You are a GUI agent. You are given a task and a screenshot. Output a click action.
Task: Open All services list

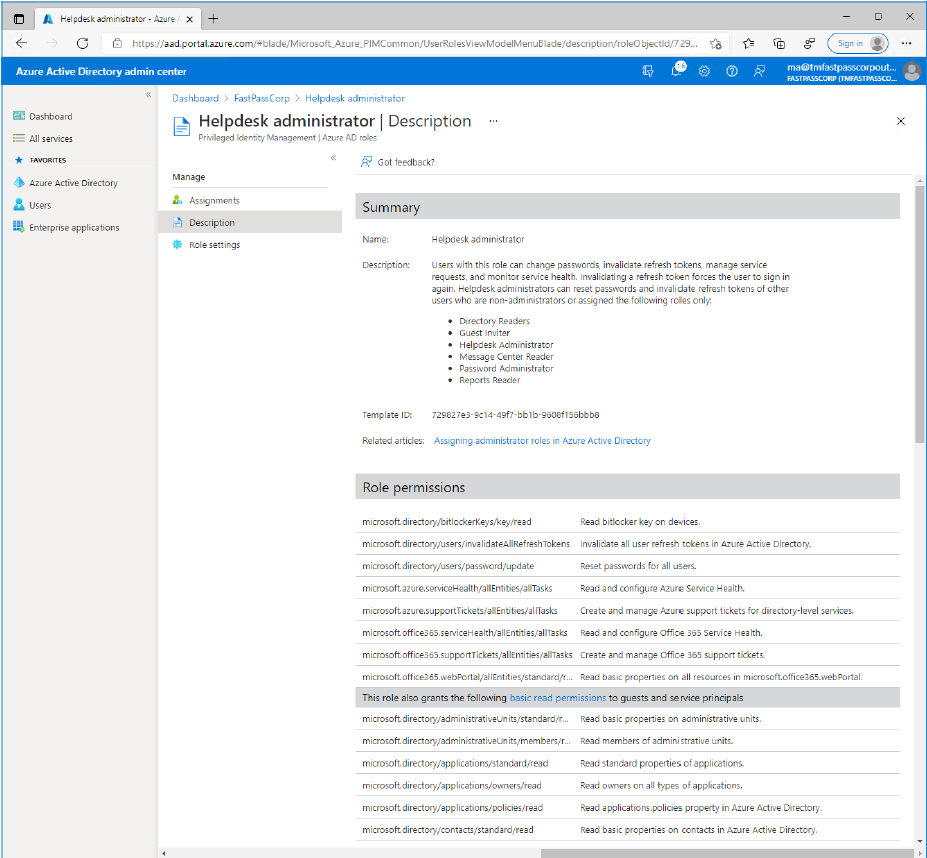[50, 139]
